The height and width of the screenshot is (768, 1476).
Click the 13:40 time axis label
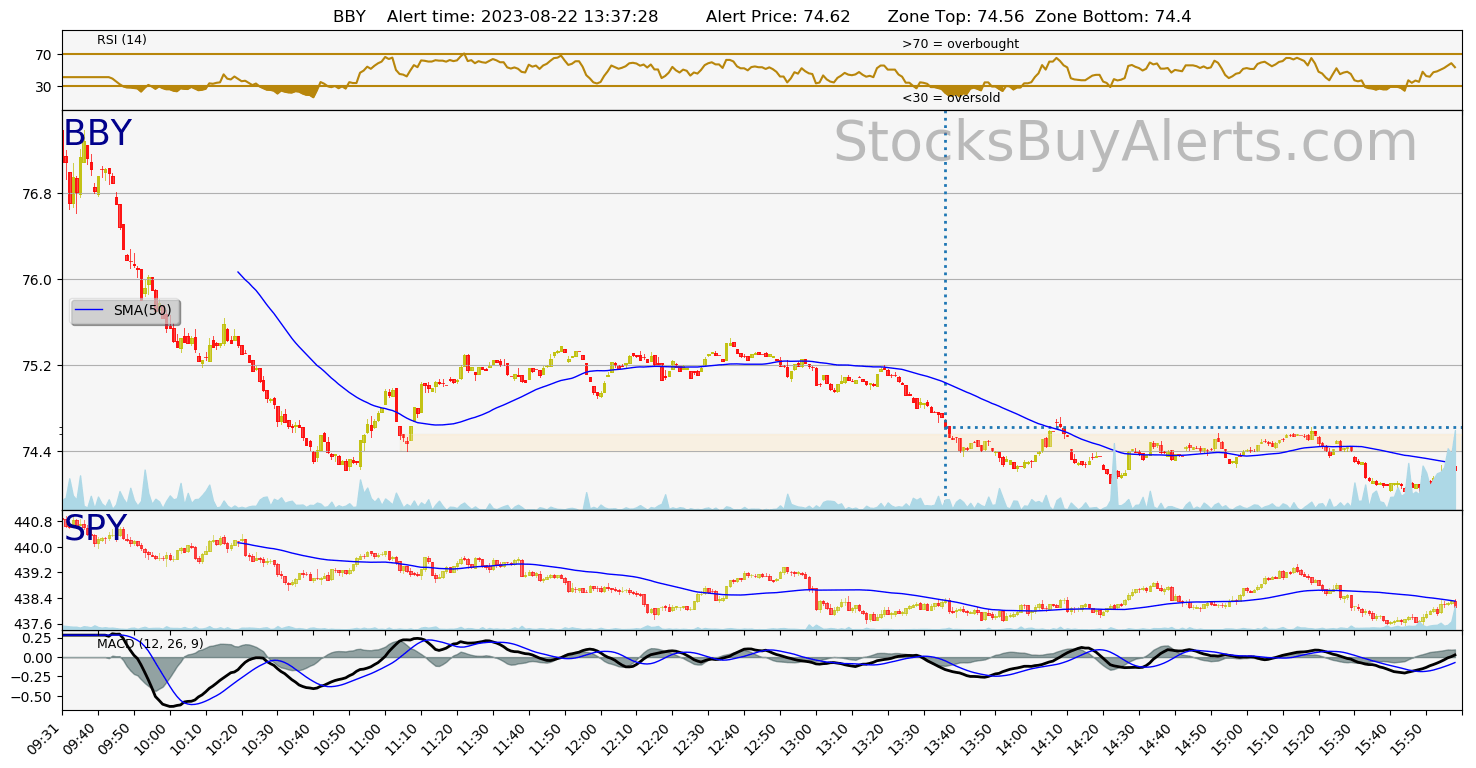[941, 738]
